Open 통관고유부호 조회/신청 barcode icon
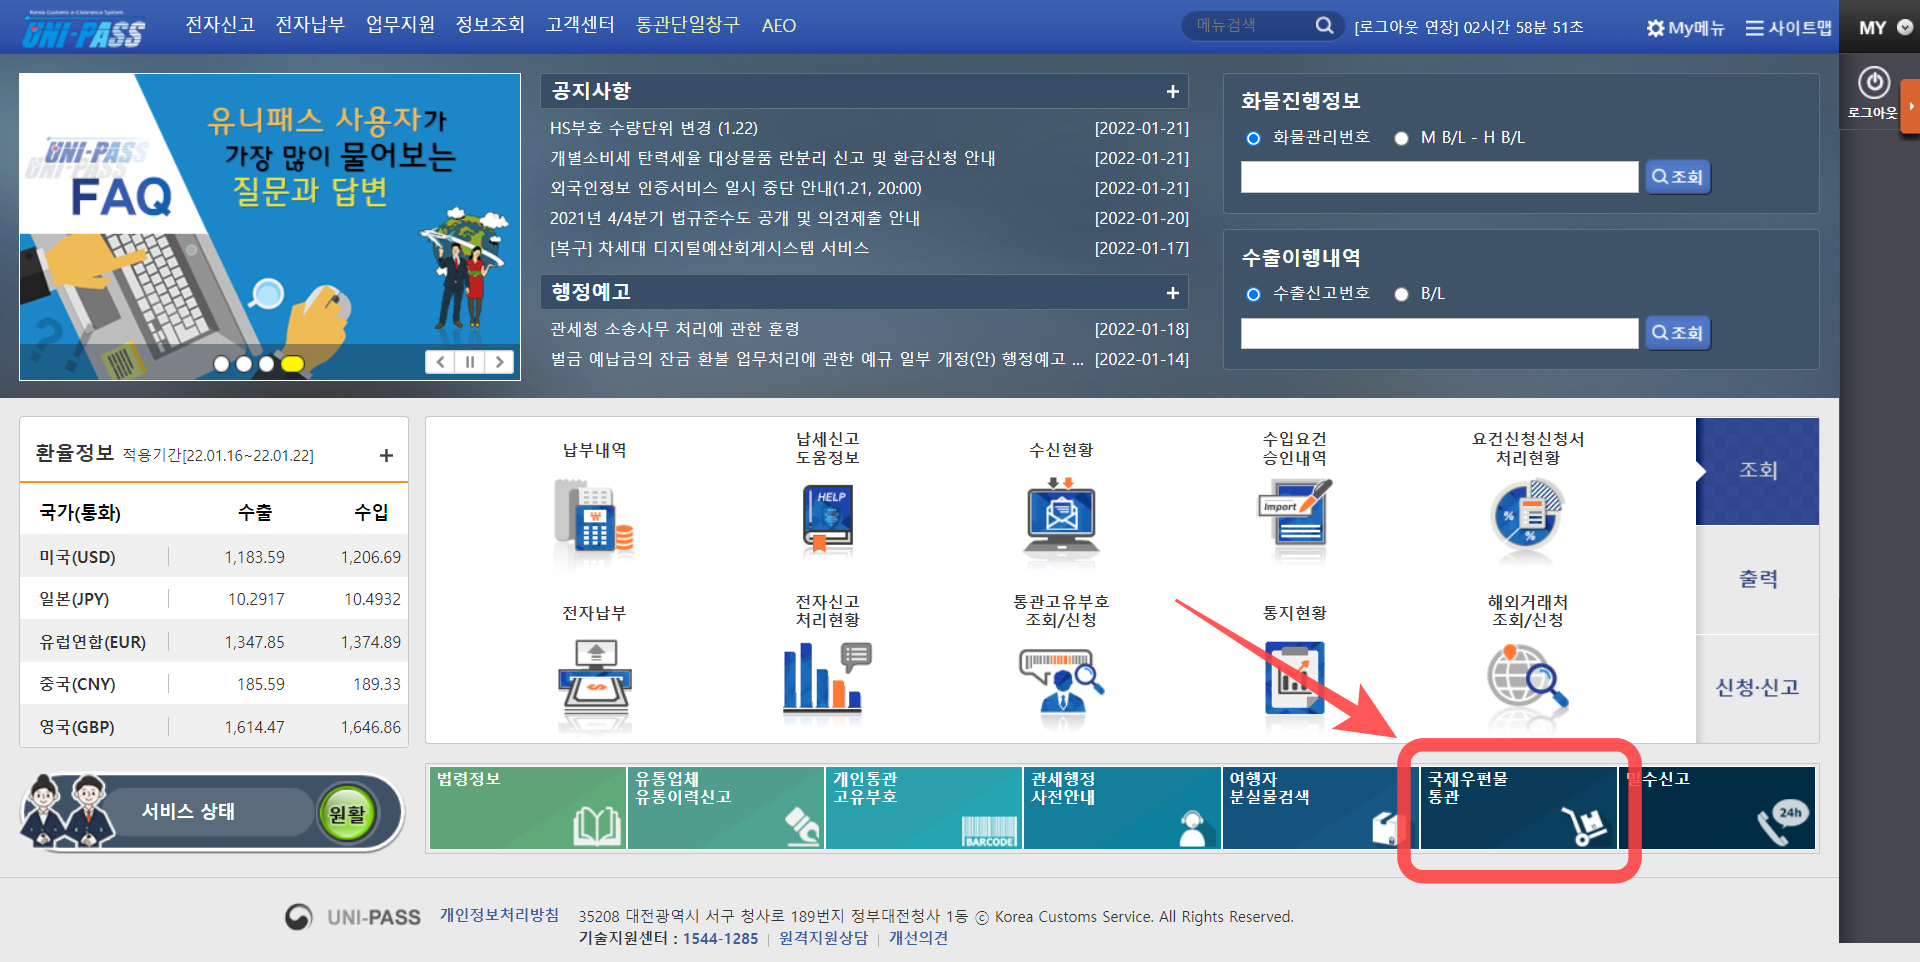This screenshot has width=1920, height=962. [x=1061, y=680]
